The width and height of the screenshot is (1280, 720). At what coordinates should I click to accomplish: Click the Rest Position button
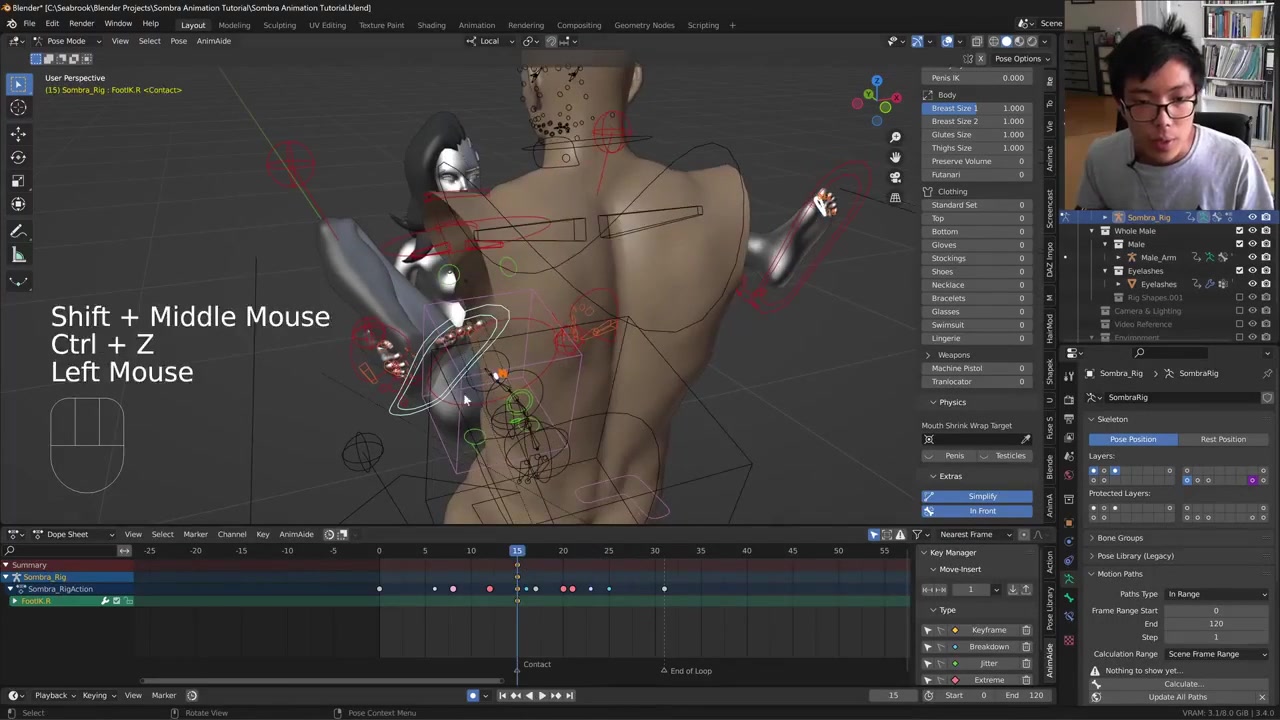tap(1222, 439)
